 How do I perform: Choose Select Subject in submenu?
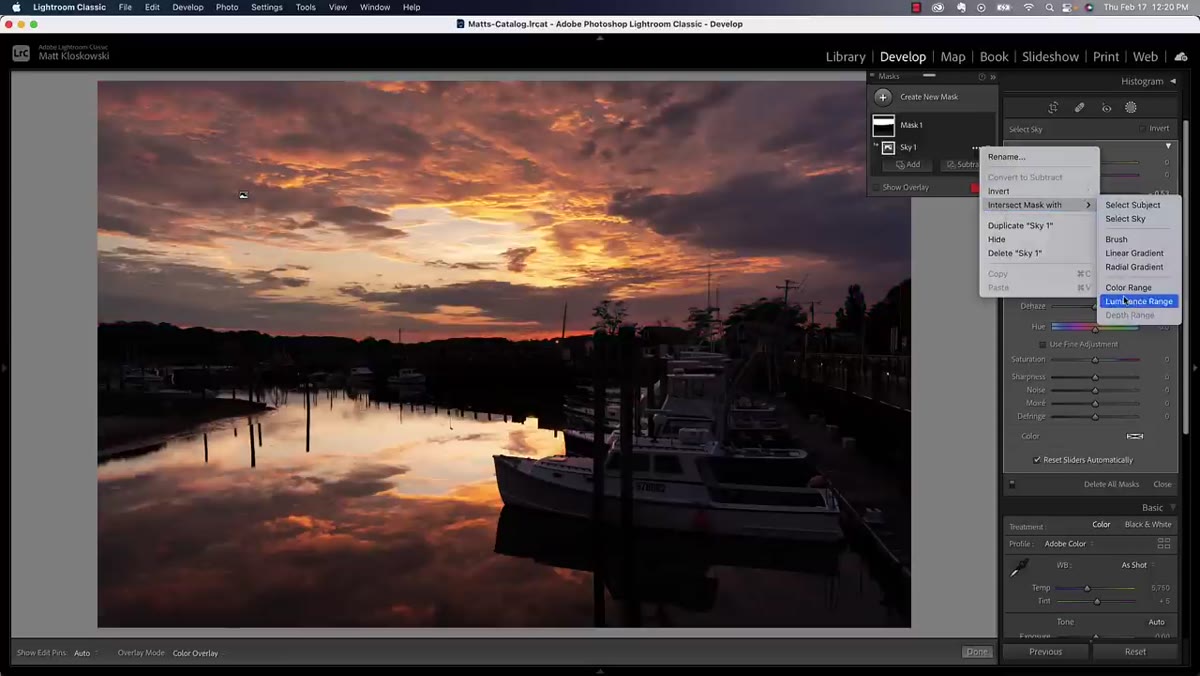coord(1133,205)
